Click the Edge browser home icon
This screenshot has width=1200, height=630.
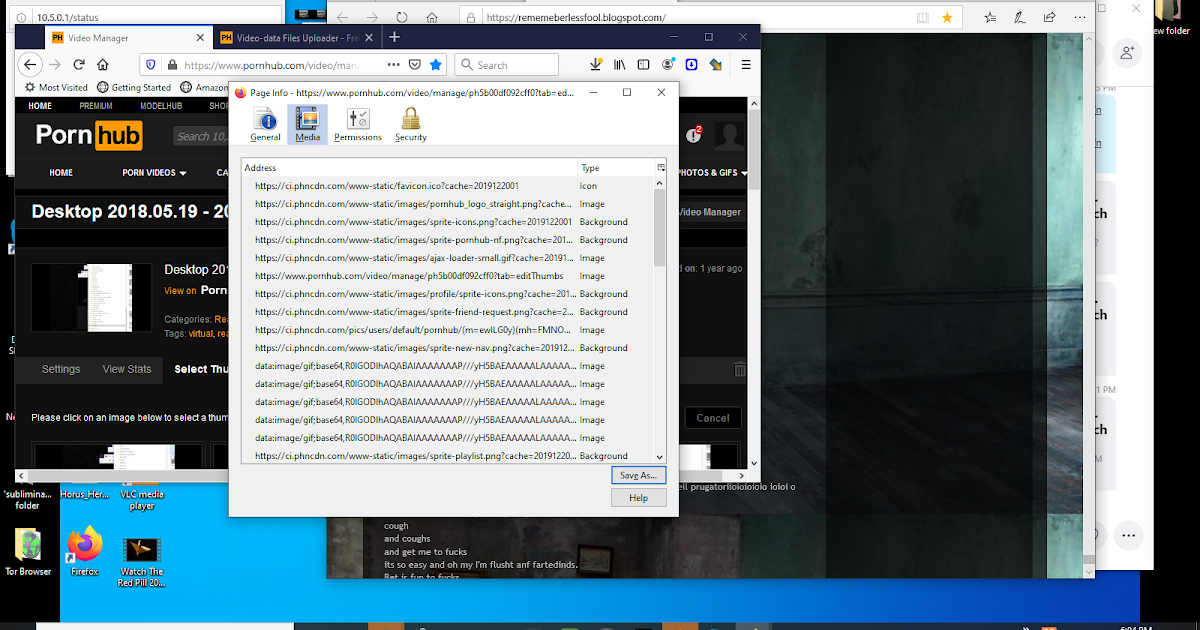coord(431,17)
